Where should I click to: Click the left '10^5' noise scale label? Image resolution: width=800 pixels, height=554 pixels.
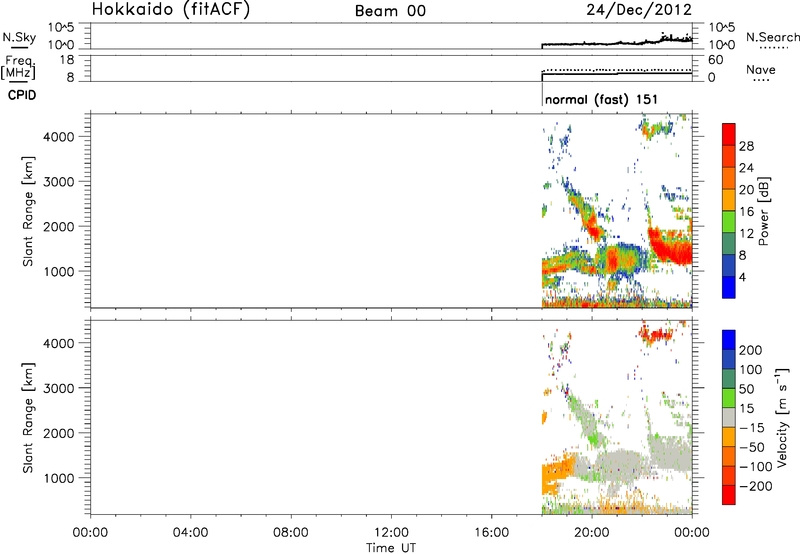[x=61, y=28]
